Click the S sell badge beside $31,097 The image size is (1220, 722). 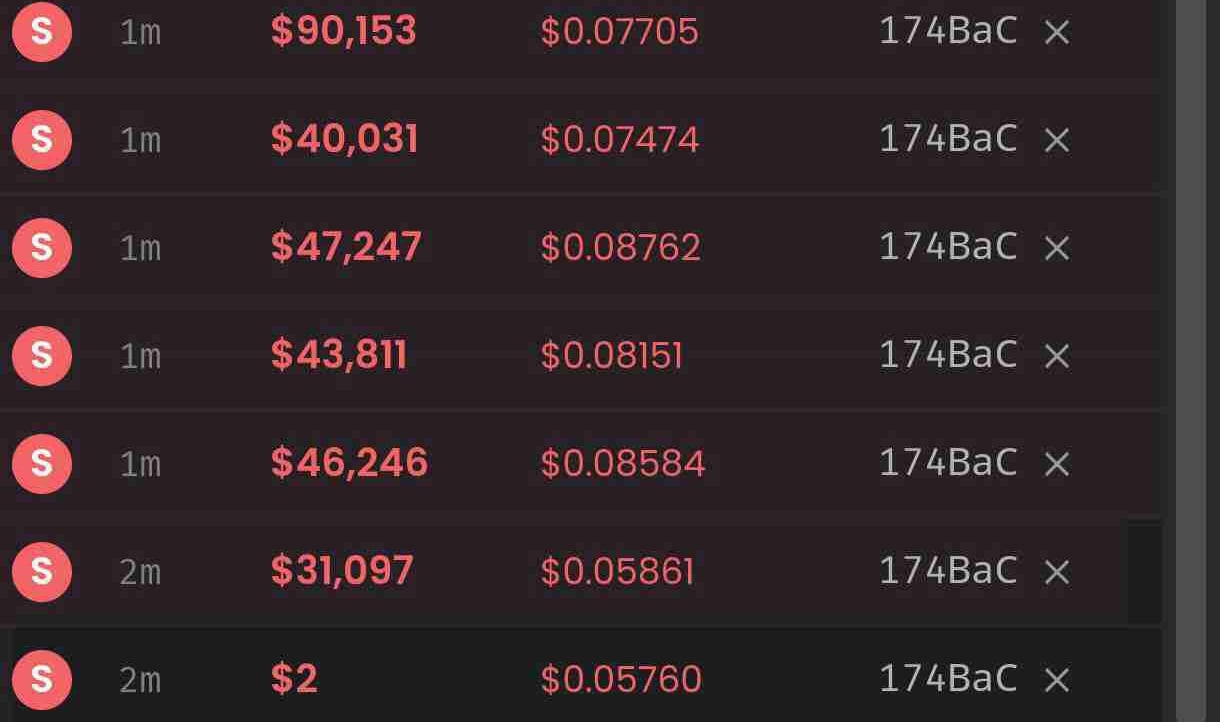[41, 572]
